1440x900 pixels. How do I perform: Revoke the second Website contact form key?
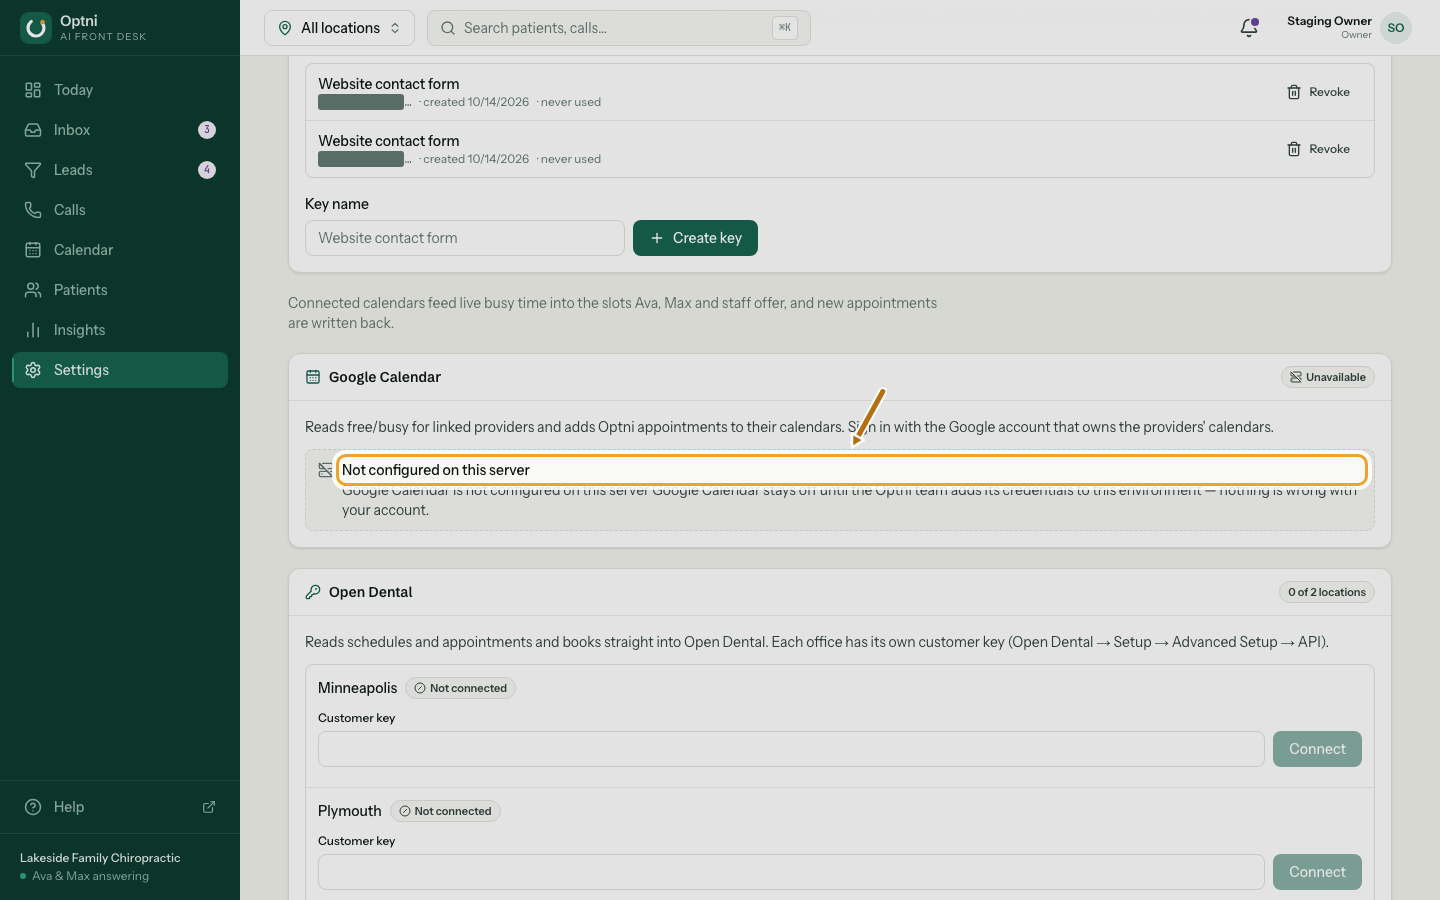[x=1318, y=149]
